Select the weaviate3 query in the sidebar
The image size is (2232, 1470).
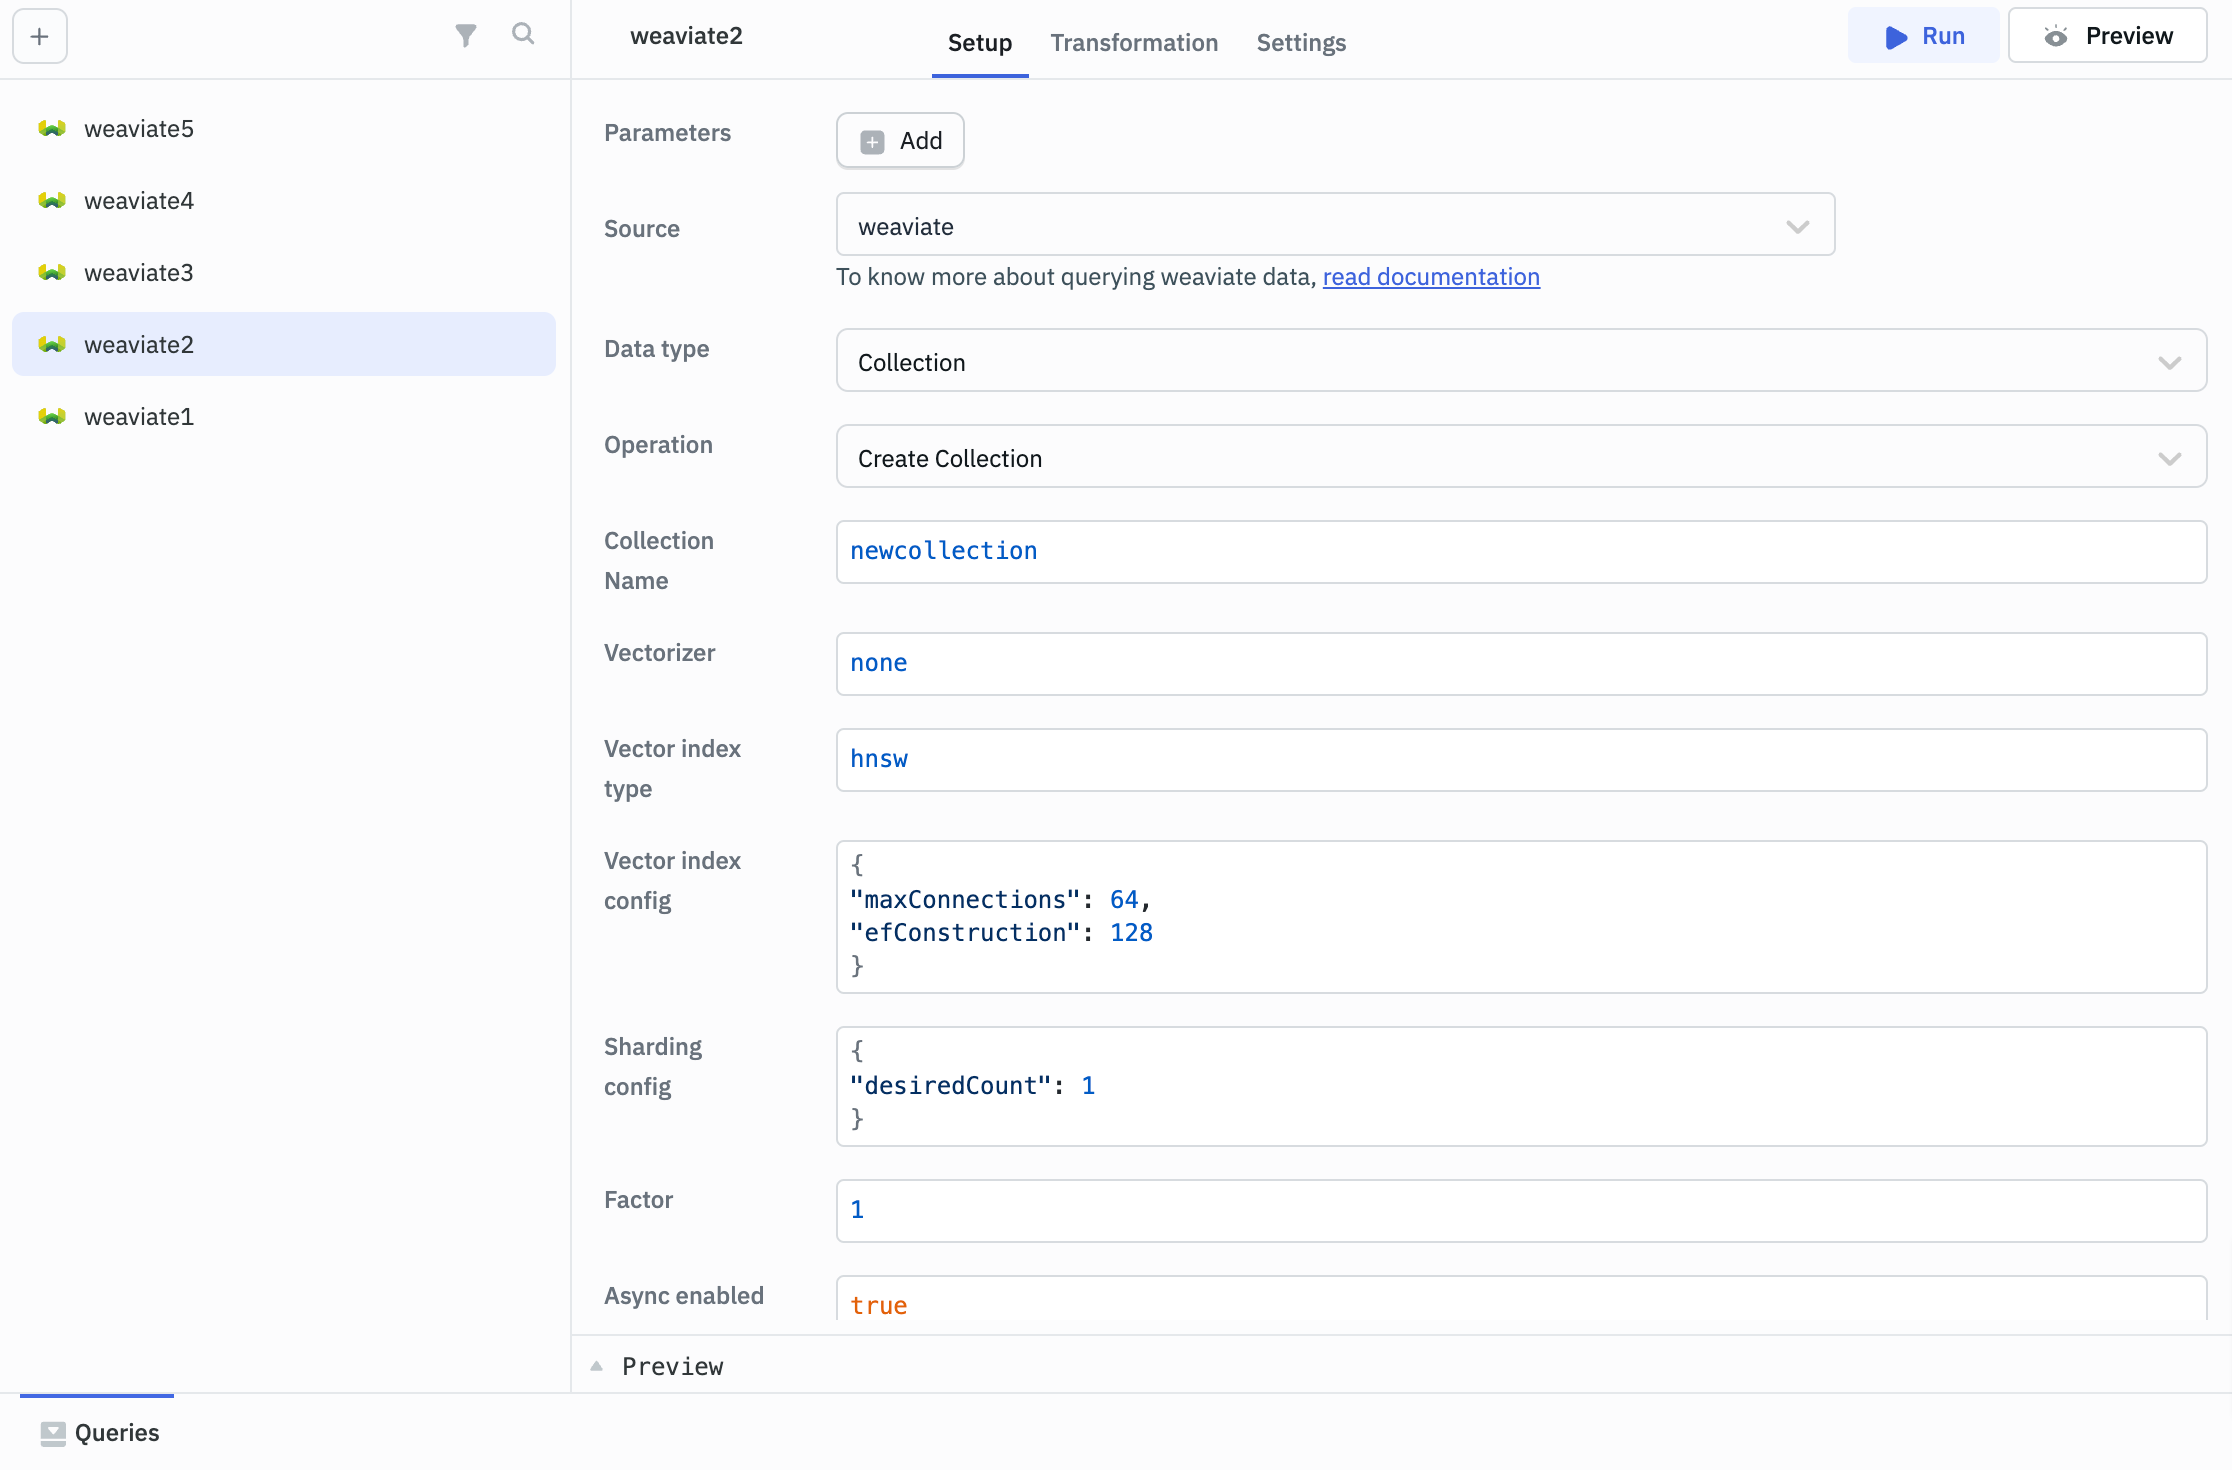138,272
